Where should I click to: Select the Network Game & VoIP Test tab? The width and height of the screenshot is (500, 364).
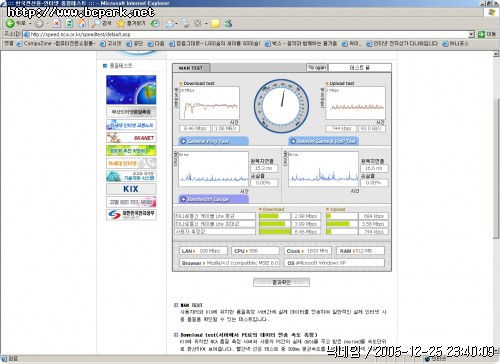[x=323, y=141]
